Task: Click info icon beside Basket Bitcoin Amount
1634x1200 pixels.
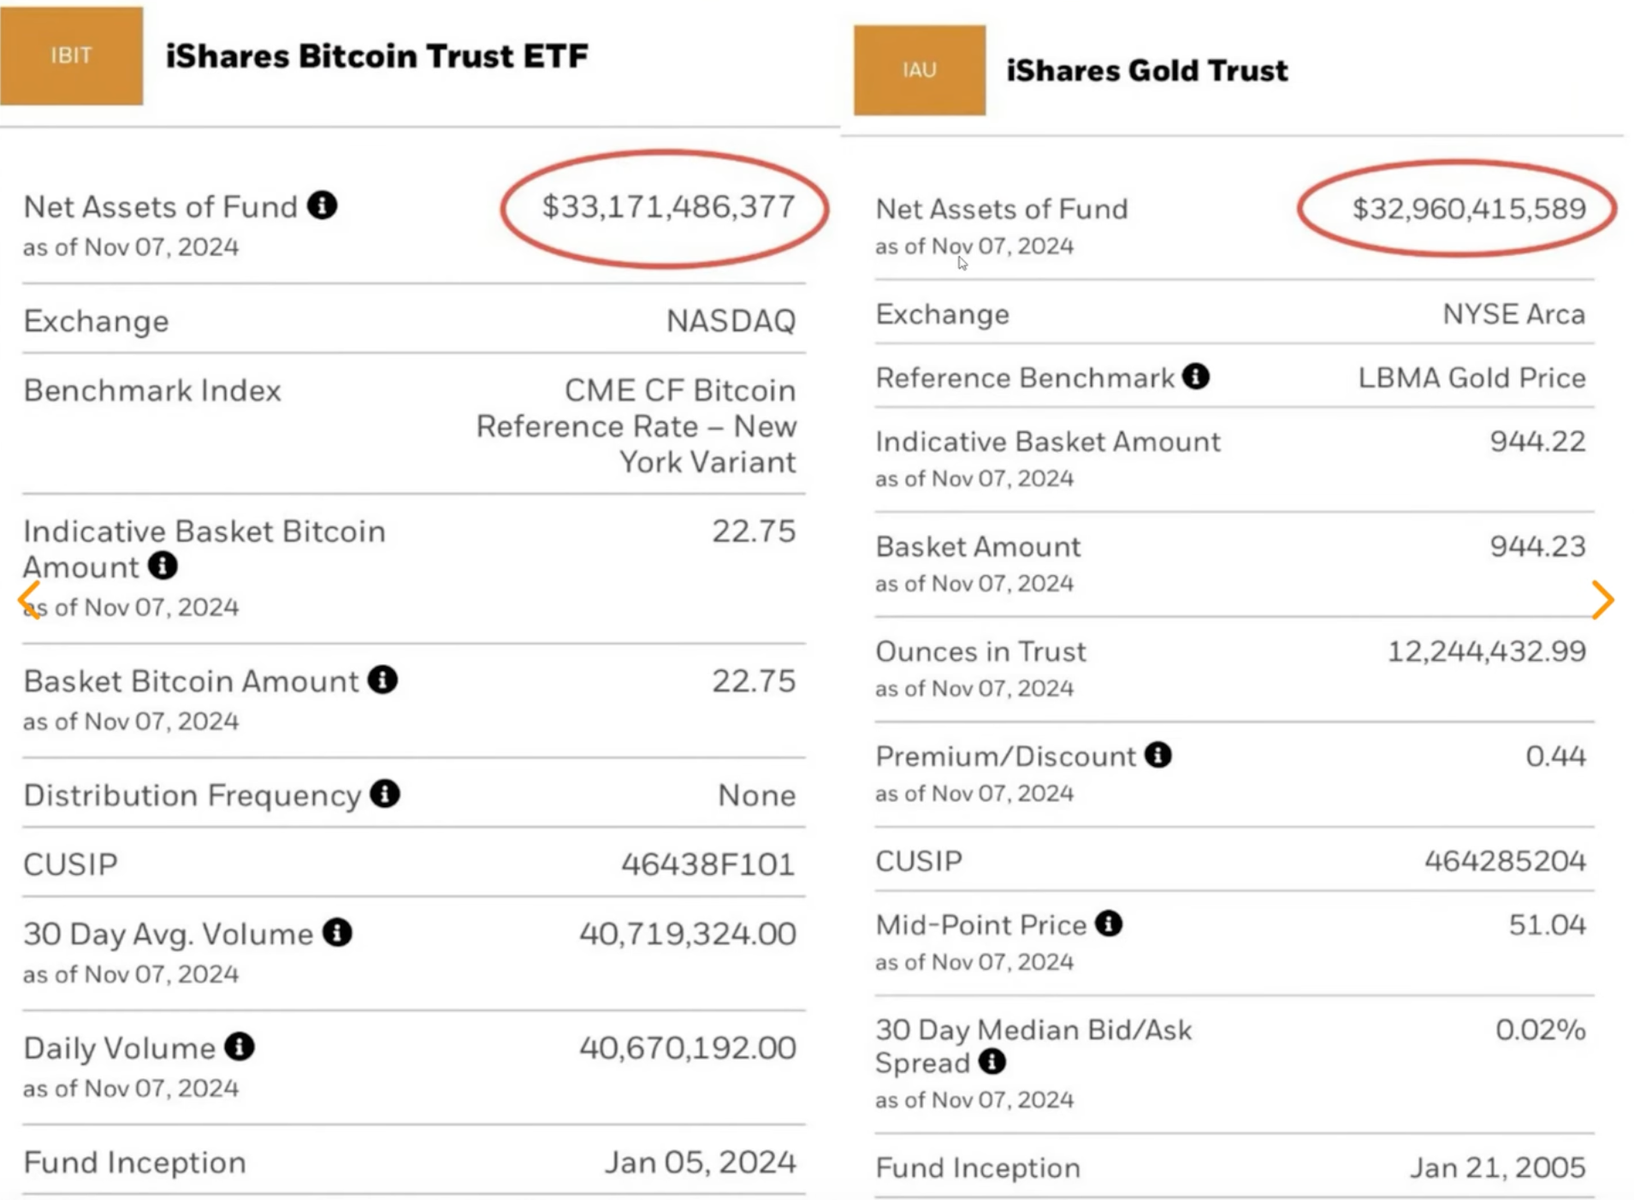Action: (383, 680)
